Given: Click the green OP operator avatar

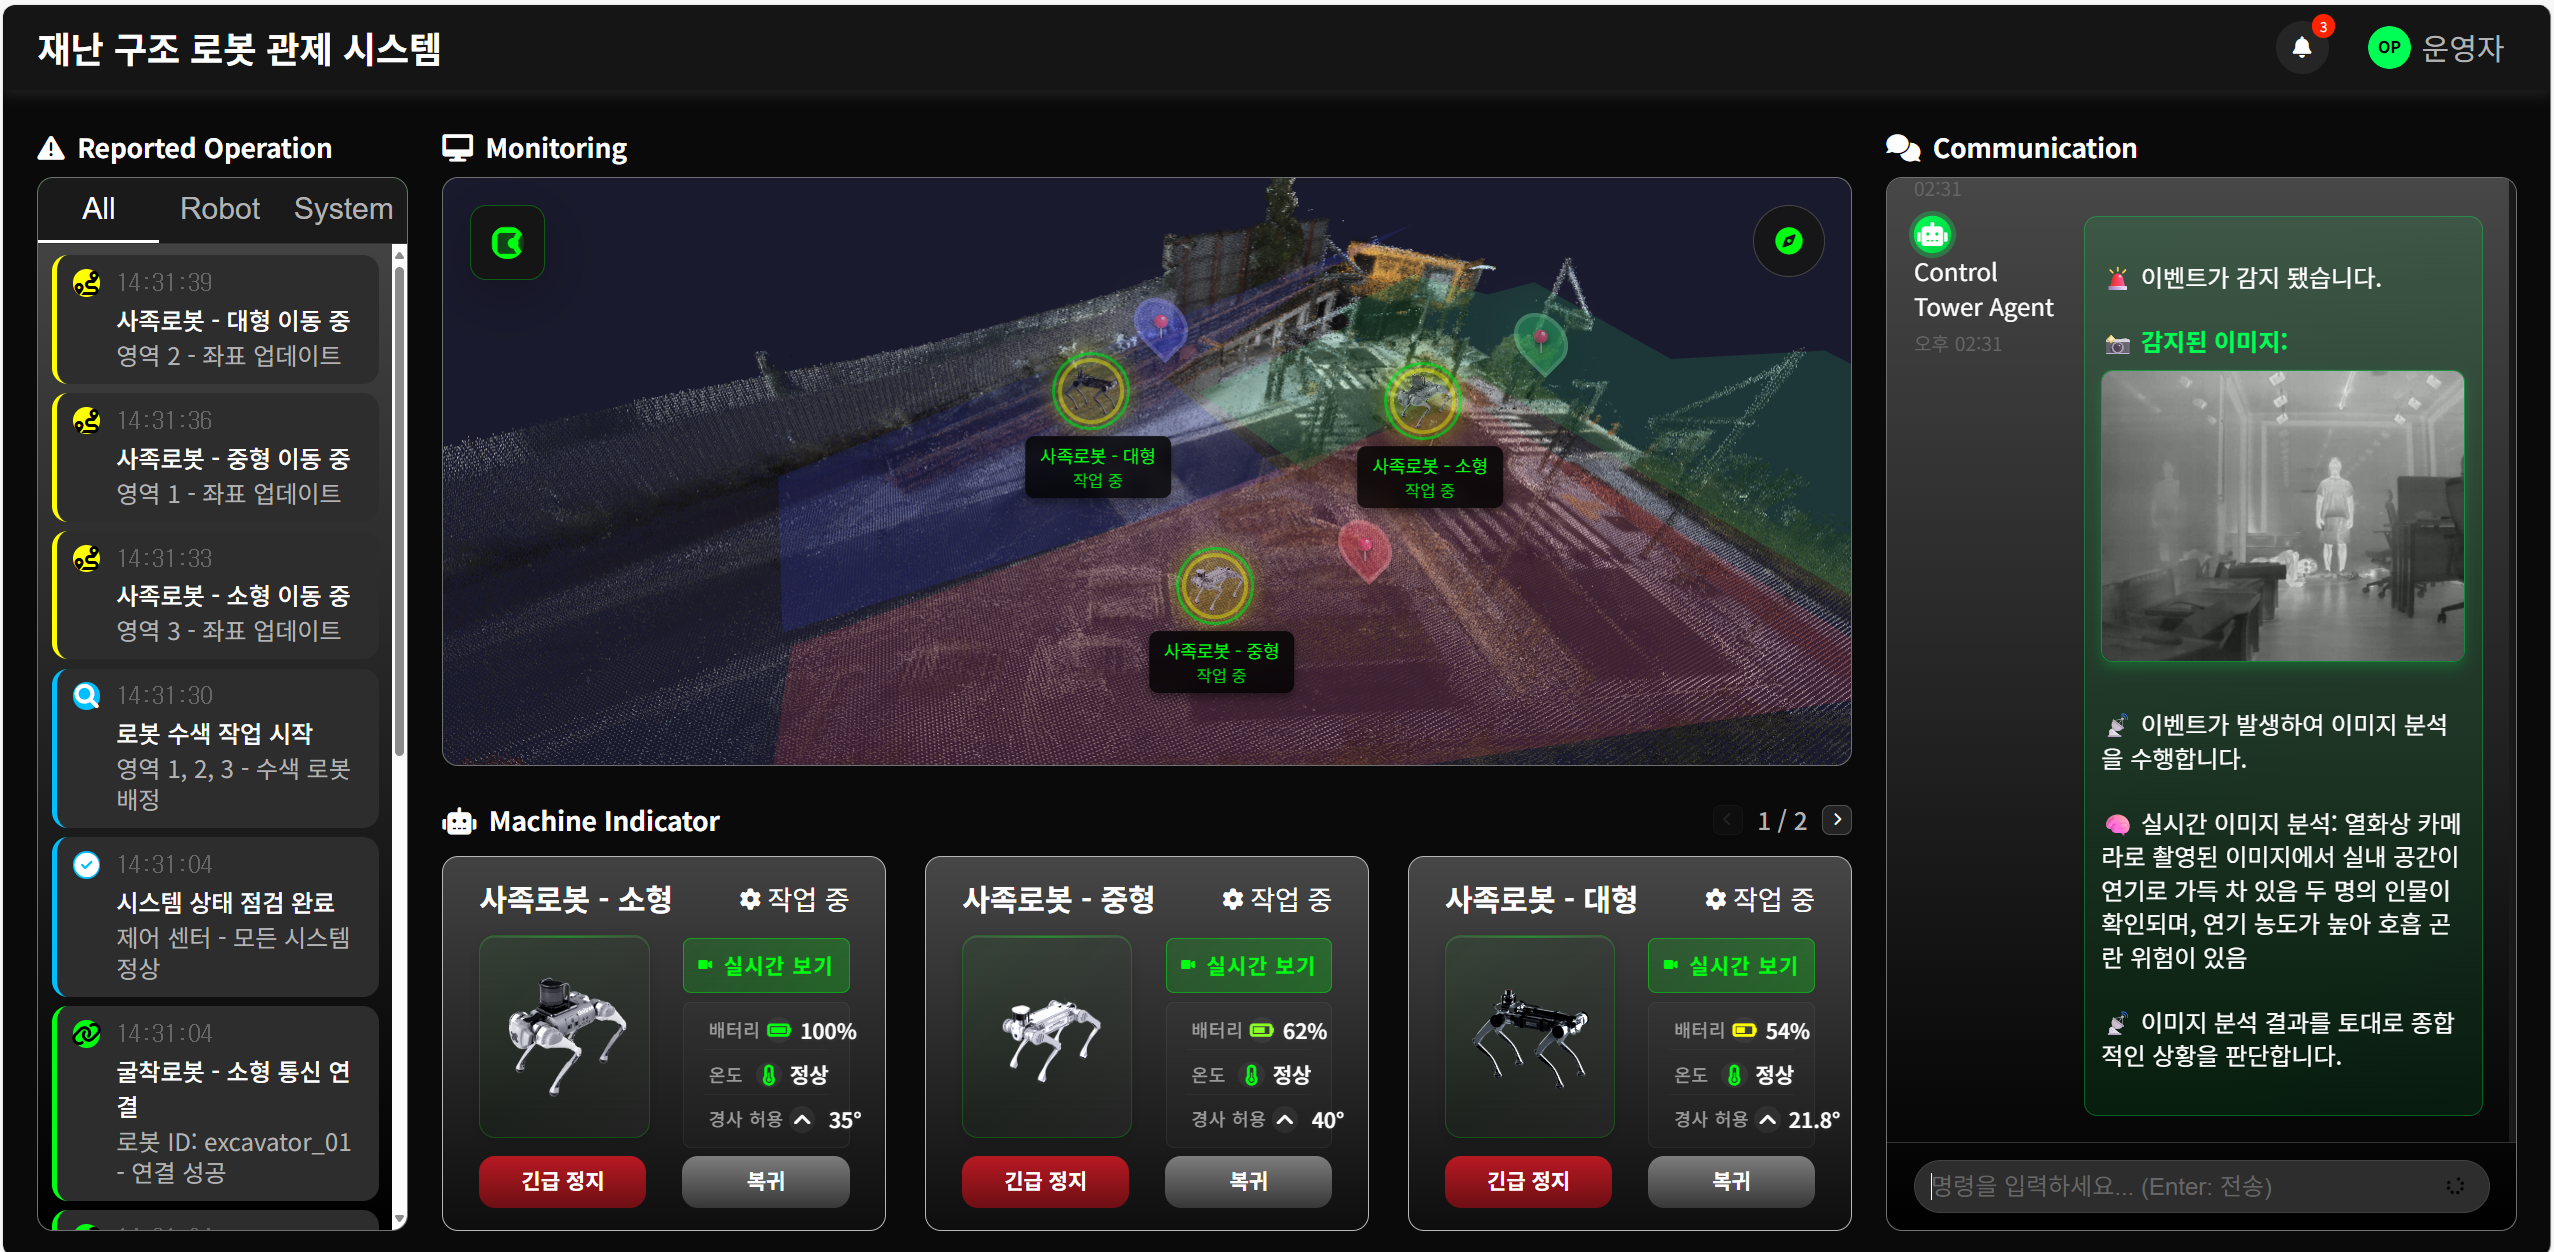Looking at the screenshot, I should (2388, 47).
